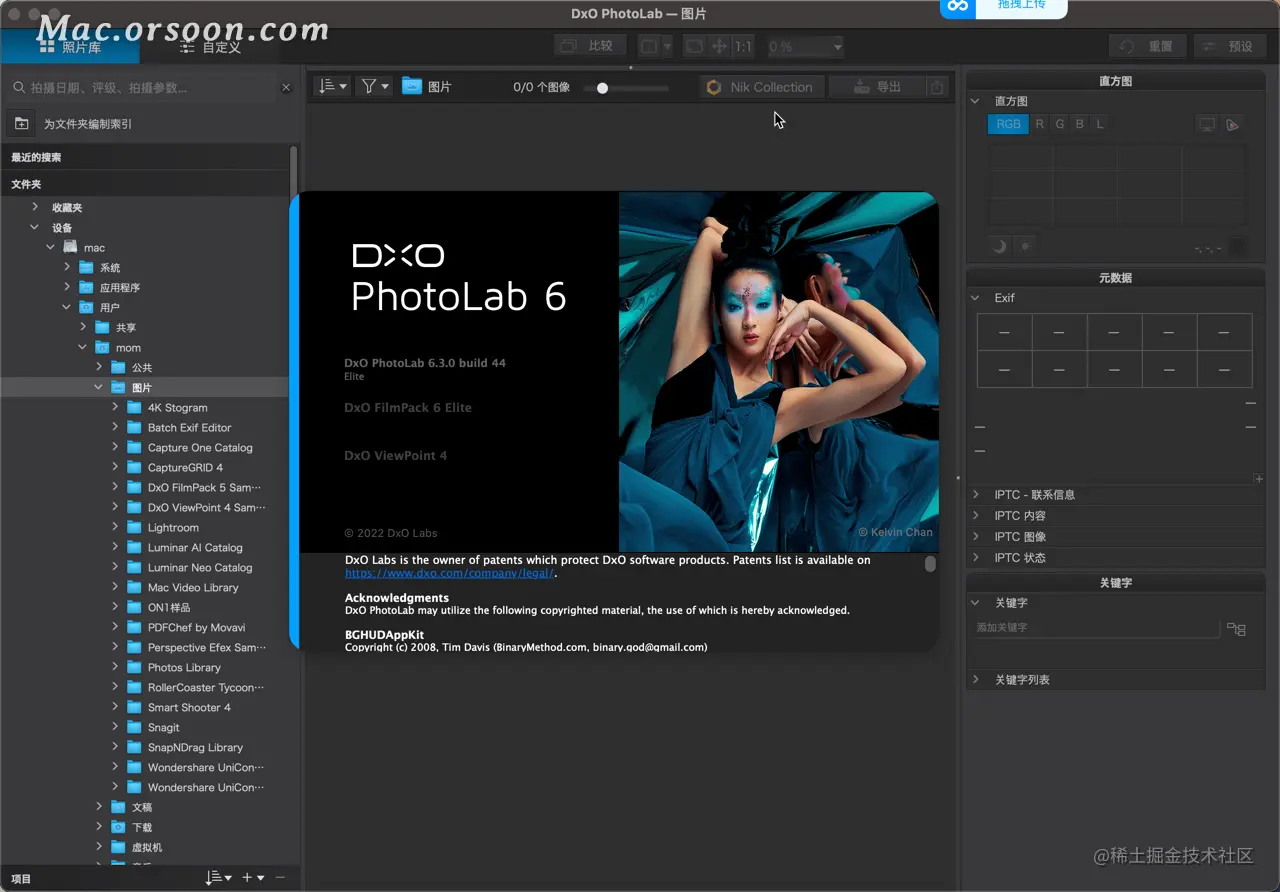
Task: Click the 导出 export button
Action: point(878,87)
